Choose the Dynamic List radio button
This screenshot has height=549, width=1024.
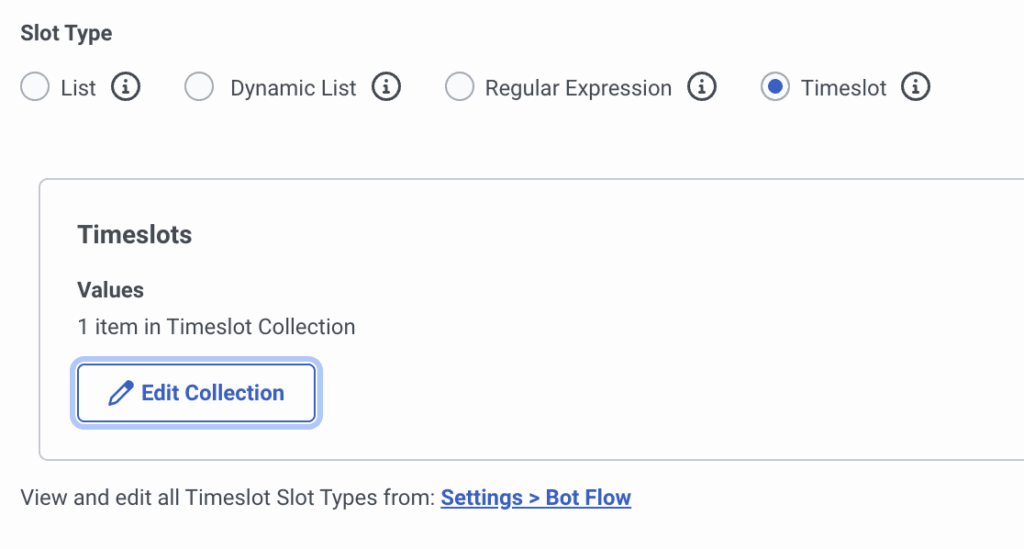coord(199,87)
